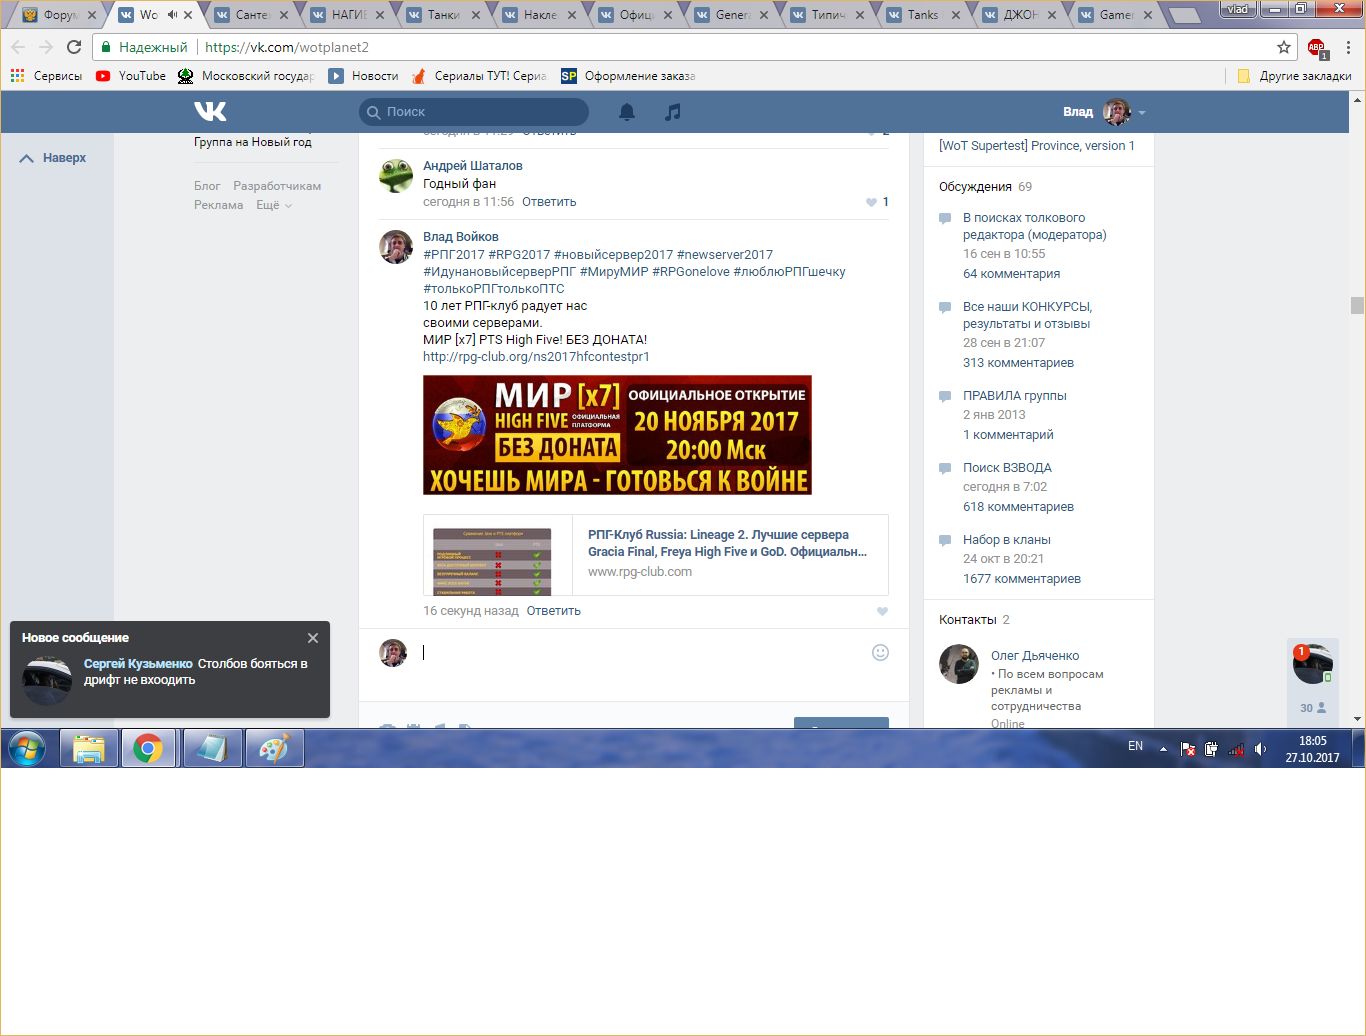The width and height of the screenshot is (1366, 1036).
Task: Click the VK logo in the header
Action: [210, 111]
